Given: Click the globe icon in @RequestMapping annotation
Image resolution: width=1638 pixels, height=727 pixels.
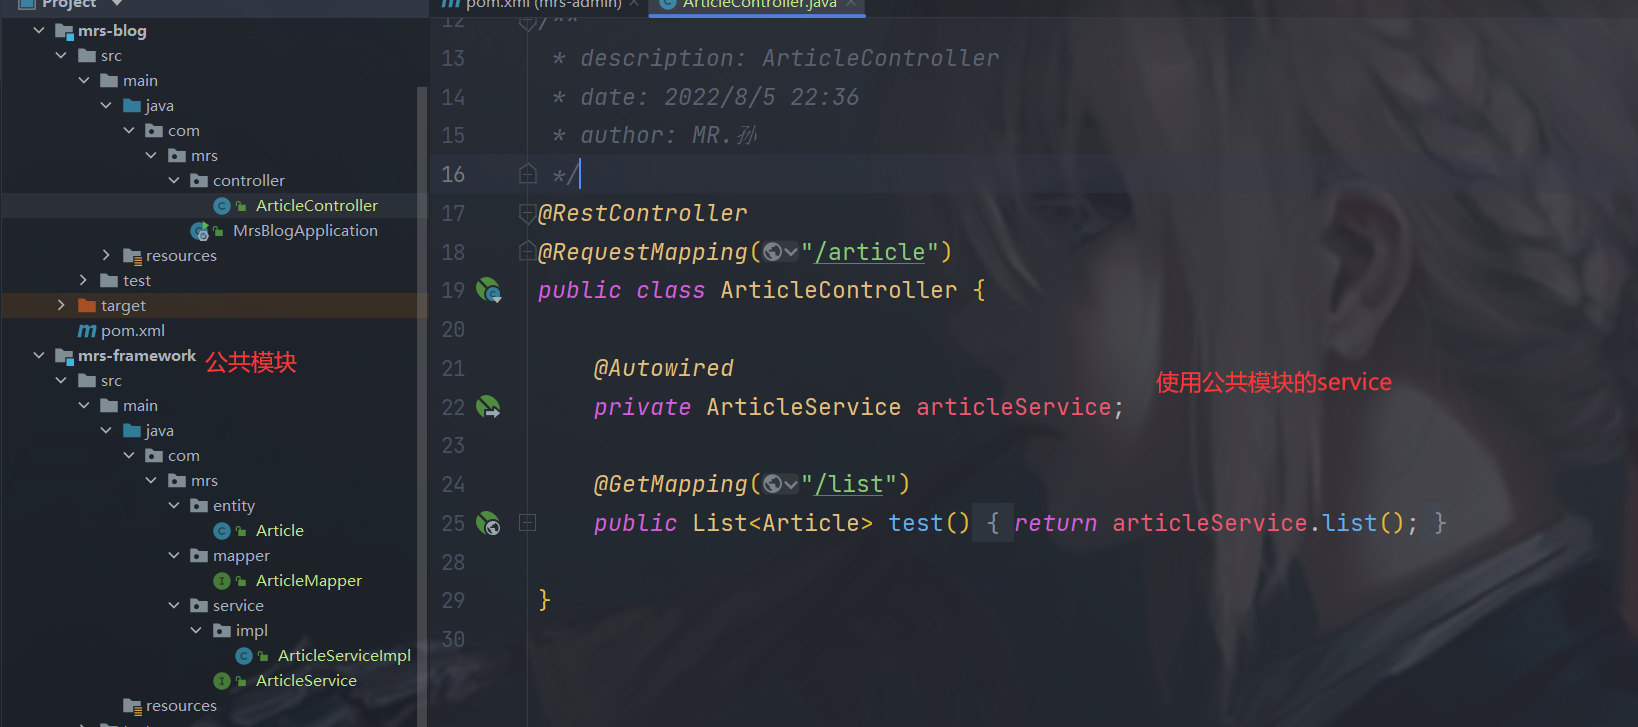Looking at the screenshot, I should click(x=772, y=252).
